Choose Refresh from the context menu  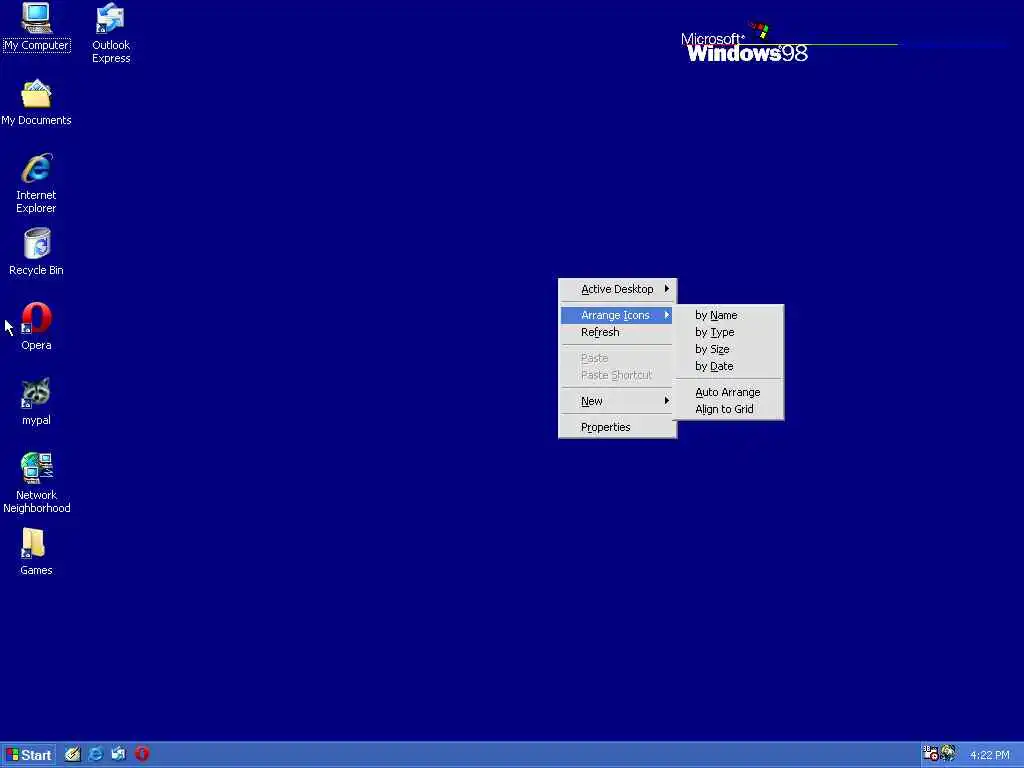(x=617, y=332)
